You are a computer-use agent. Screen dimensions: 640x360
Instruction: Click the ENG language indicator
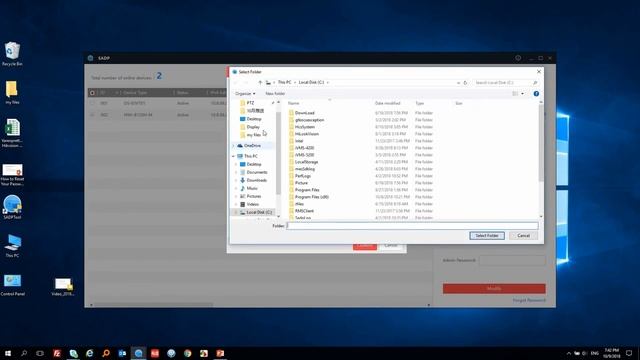coord(595,353)
